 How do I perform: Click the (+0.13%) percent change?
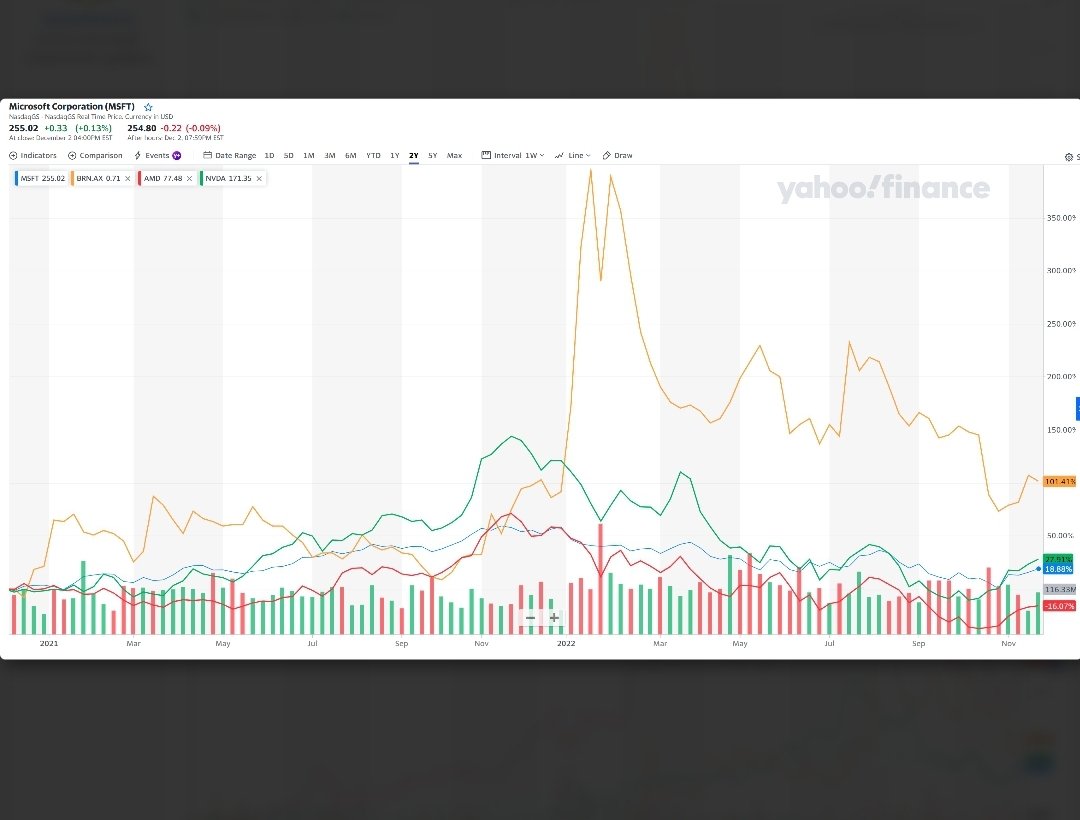click(93, 128)
